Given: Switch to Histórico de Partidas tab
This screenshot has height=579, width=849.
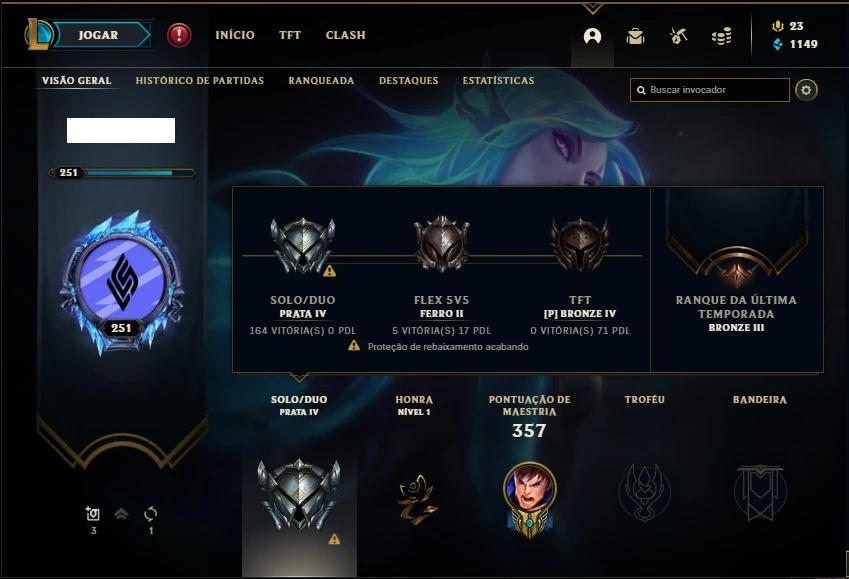Looking at the screenshot, I should point(200,80).
